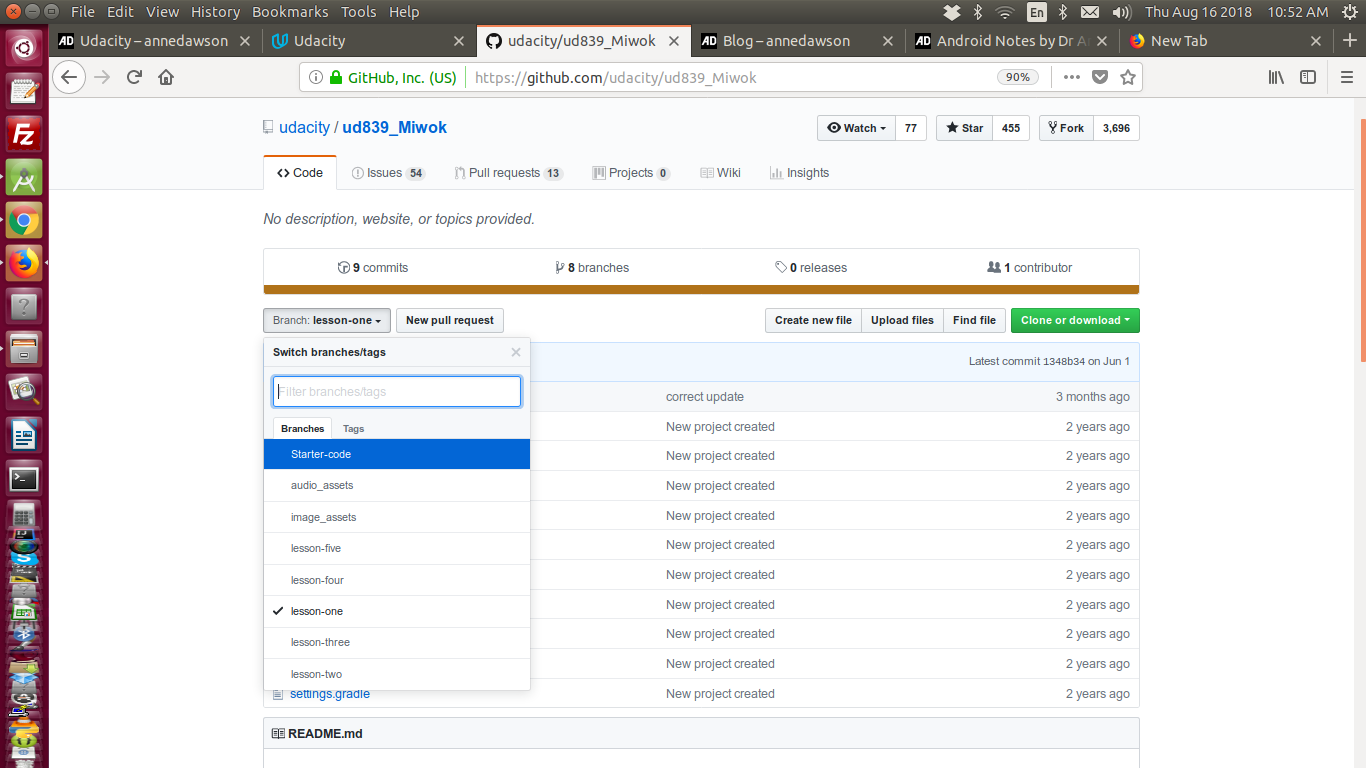Select the Branches tab in popup

[x=302, y=428]
